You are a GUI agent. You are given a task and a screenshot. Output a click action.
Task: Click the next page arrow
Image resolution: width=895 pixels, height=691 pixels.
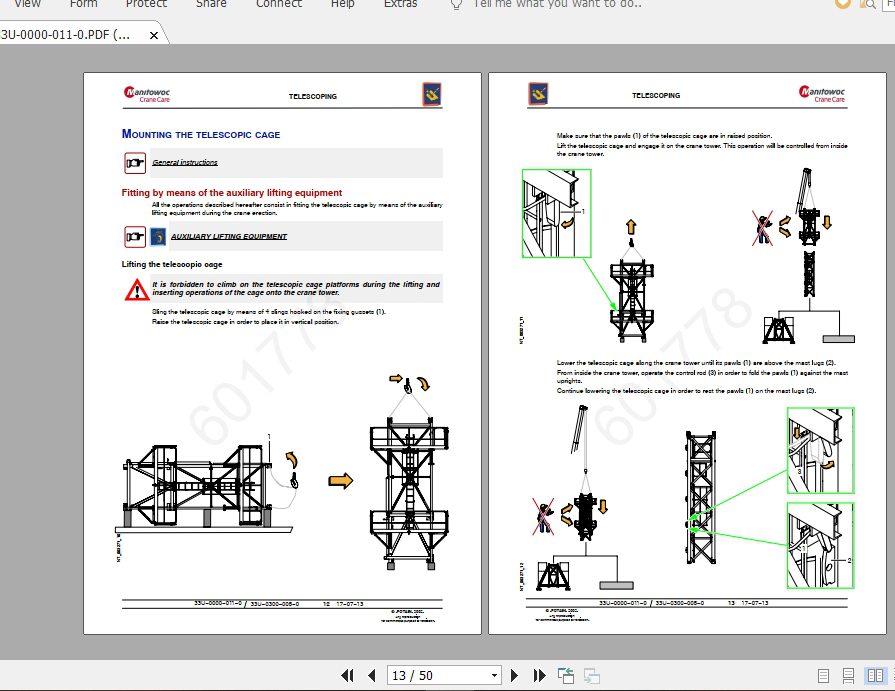[x=514, y=675]
